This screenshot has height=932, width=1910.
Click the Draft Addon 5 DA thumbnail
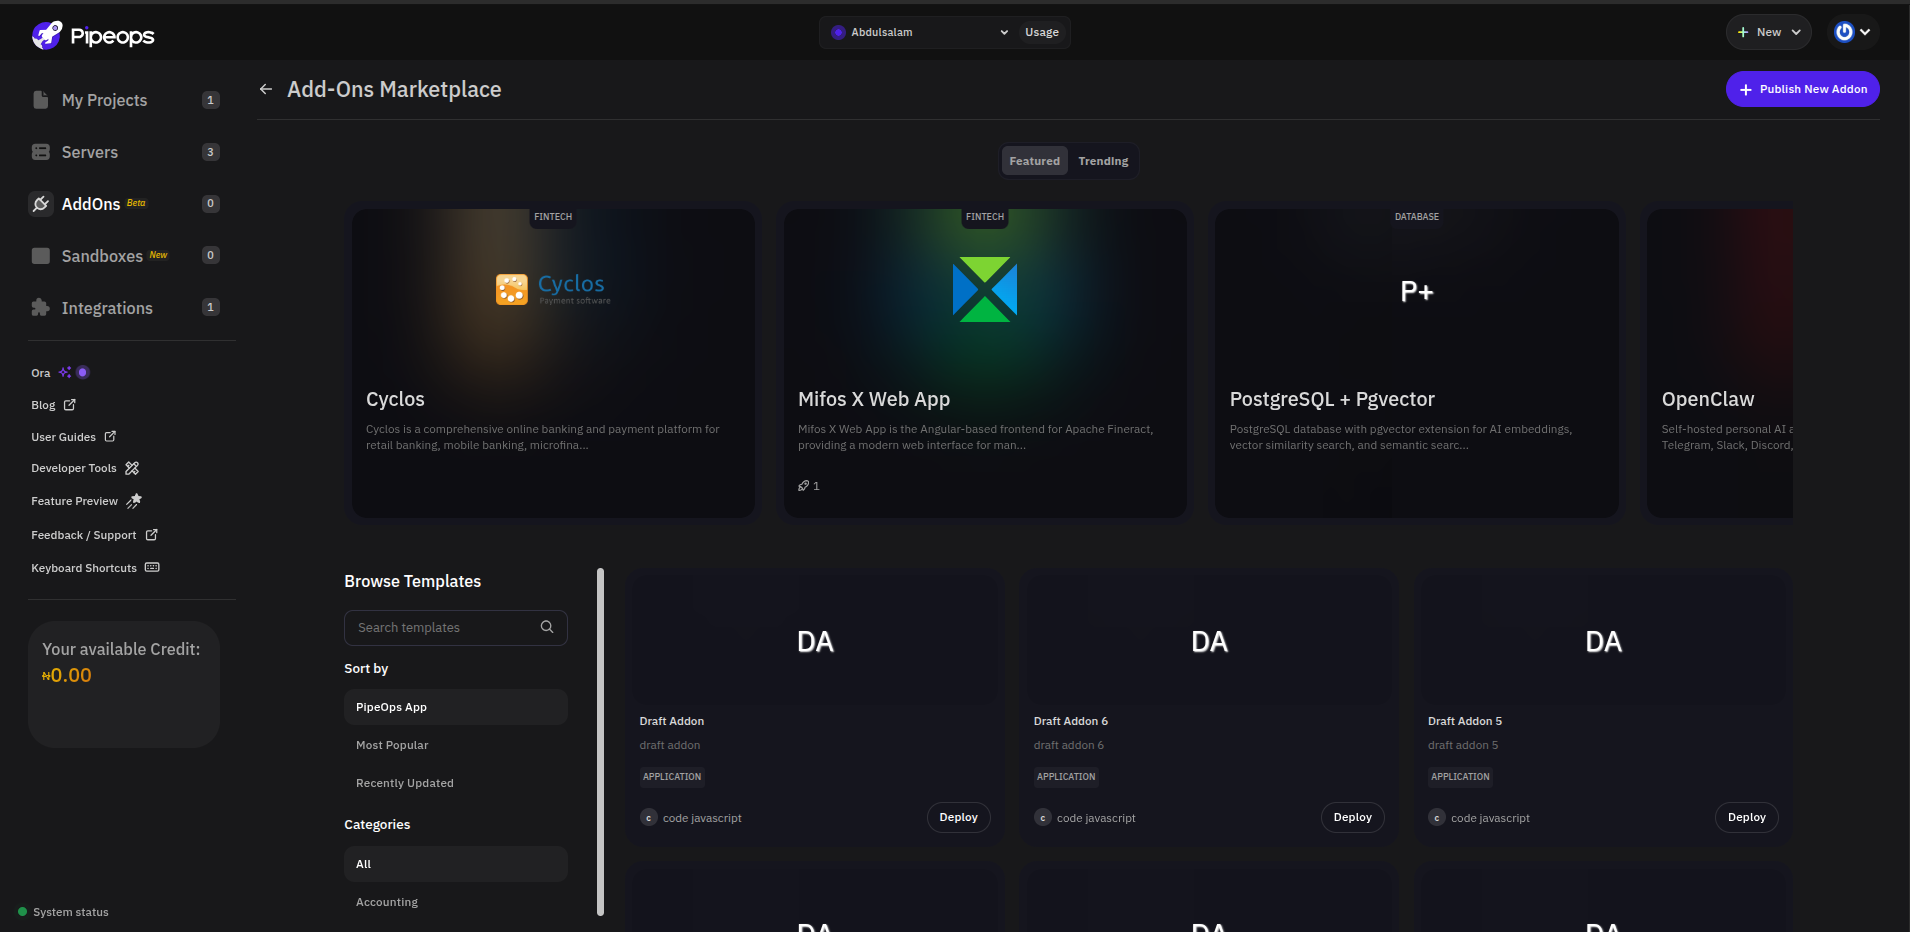coord(1603,640)
